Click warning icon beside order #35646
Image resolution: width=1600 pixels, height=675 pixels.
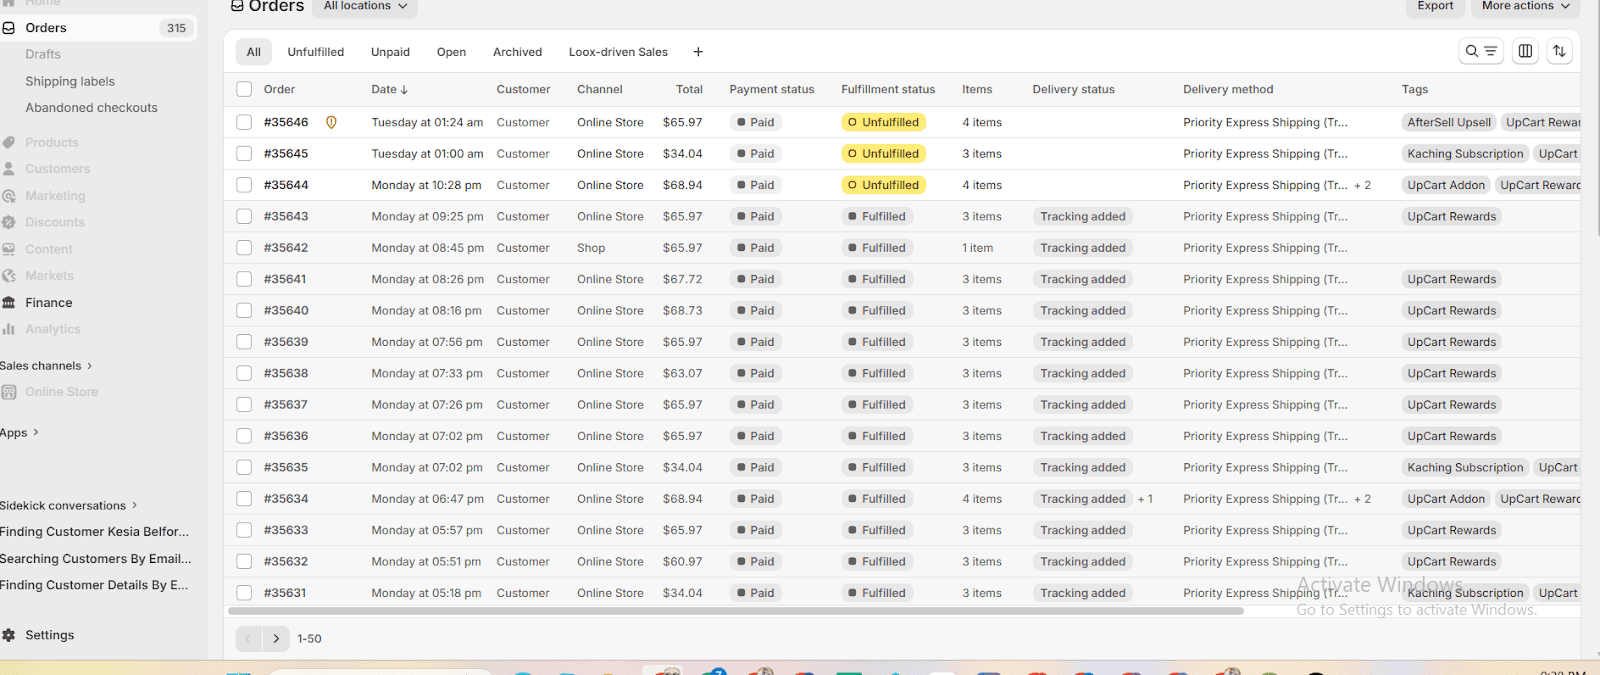[331, 122]
